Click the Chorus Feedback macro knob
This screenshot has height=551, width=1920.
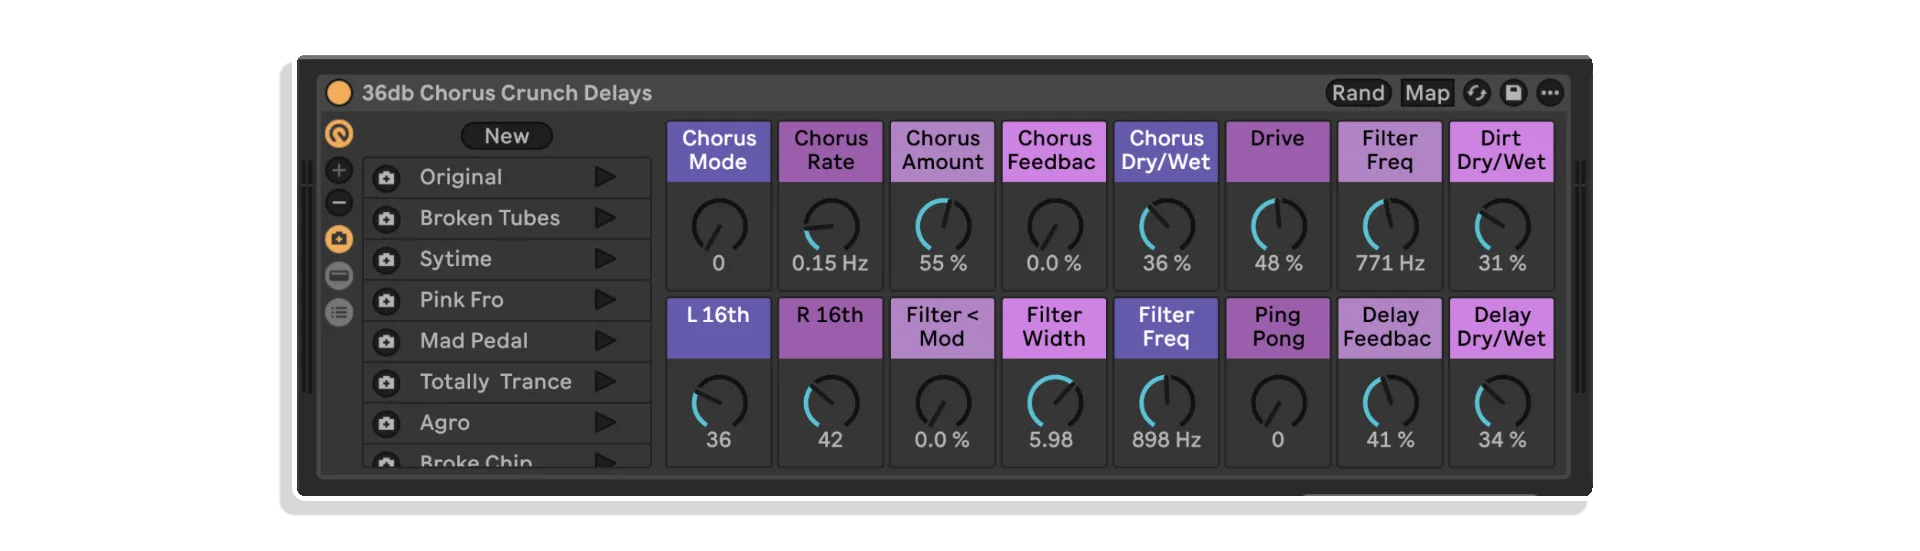click(x=1055, y=226)
